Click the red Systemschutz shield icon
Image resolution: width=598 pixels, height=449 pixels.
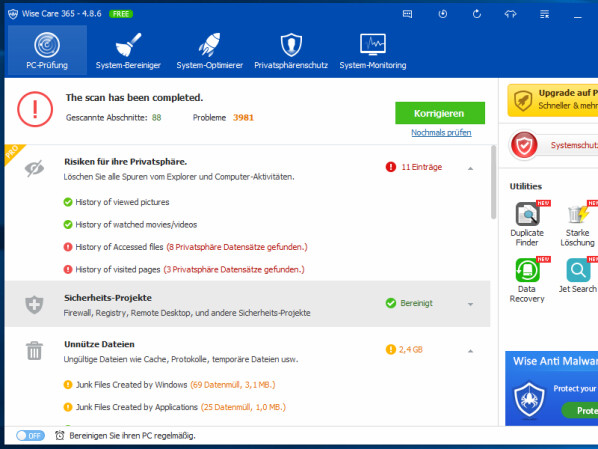[x=524, y=145]
